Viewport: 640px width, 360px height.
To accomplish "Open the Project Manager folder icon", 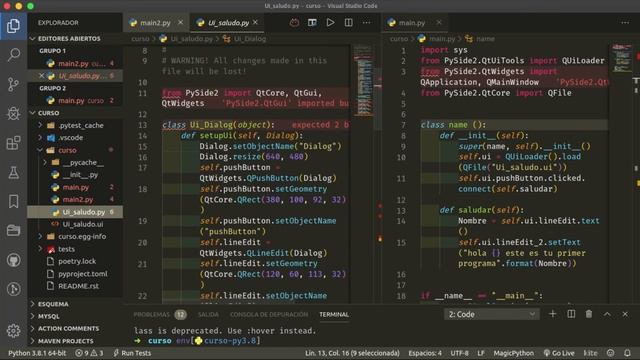I will point(13,231).
